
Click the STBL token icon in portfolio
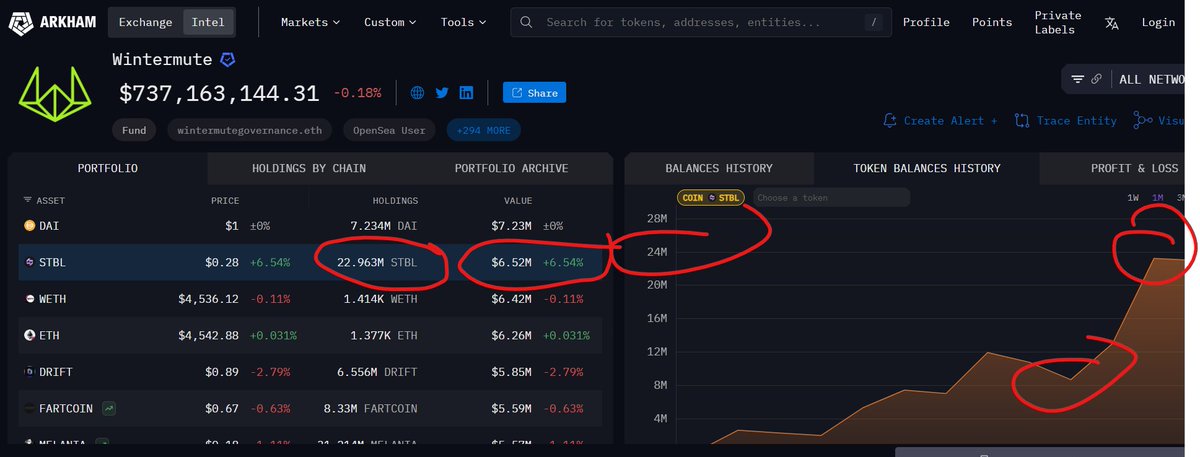point(28,263)
